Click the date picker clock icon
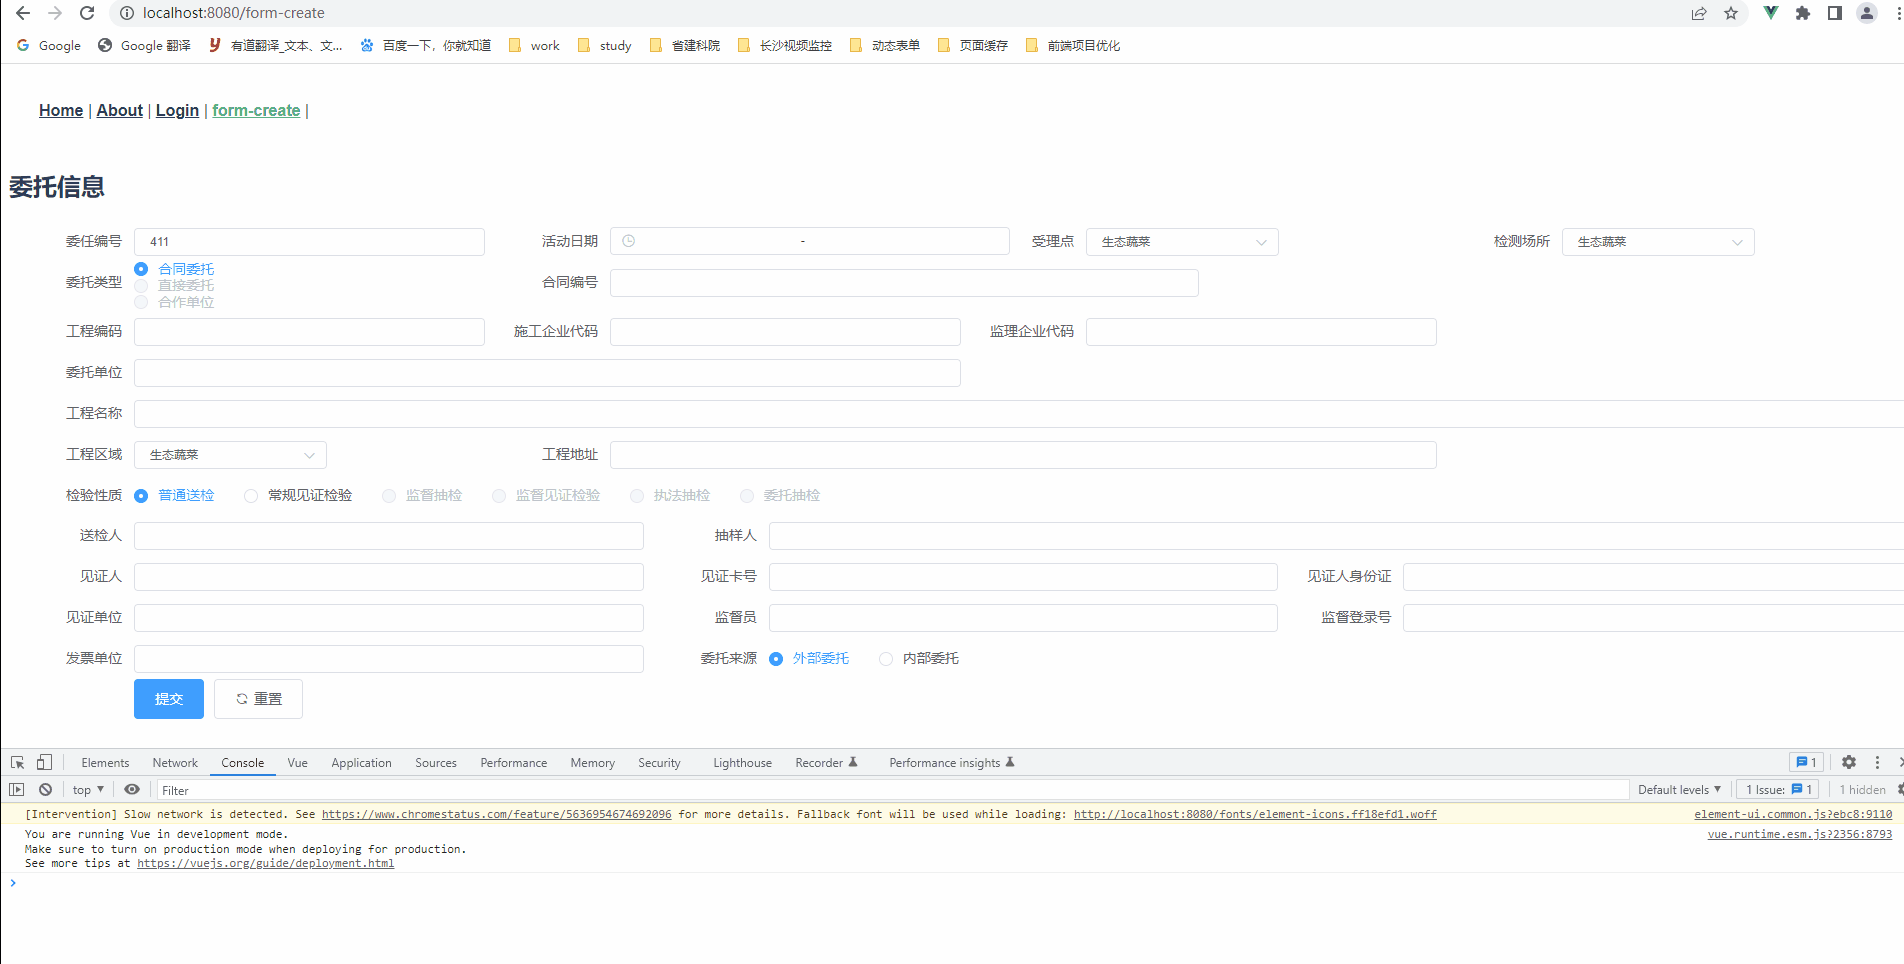Image resolution: width=1904 pixels, height=964 pixels. click(627, 241)
